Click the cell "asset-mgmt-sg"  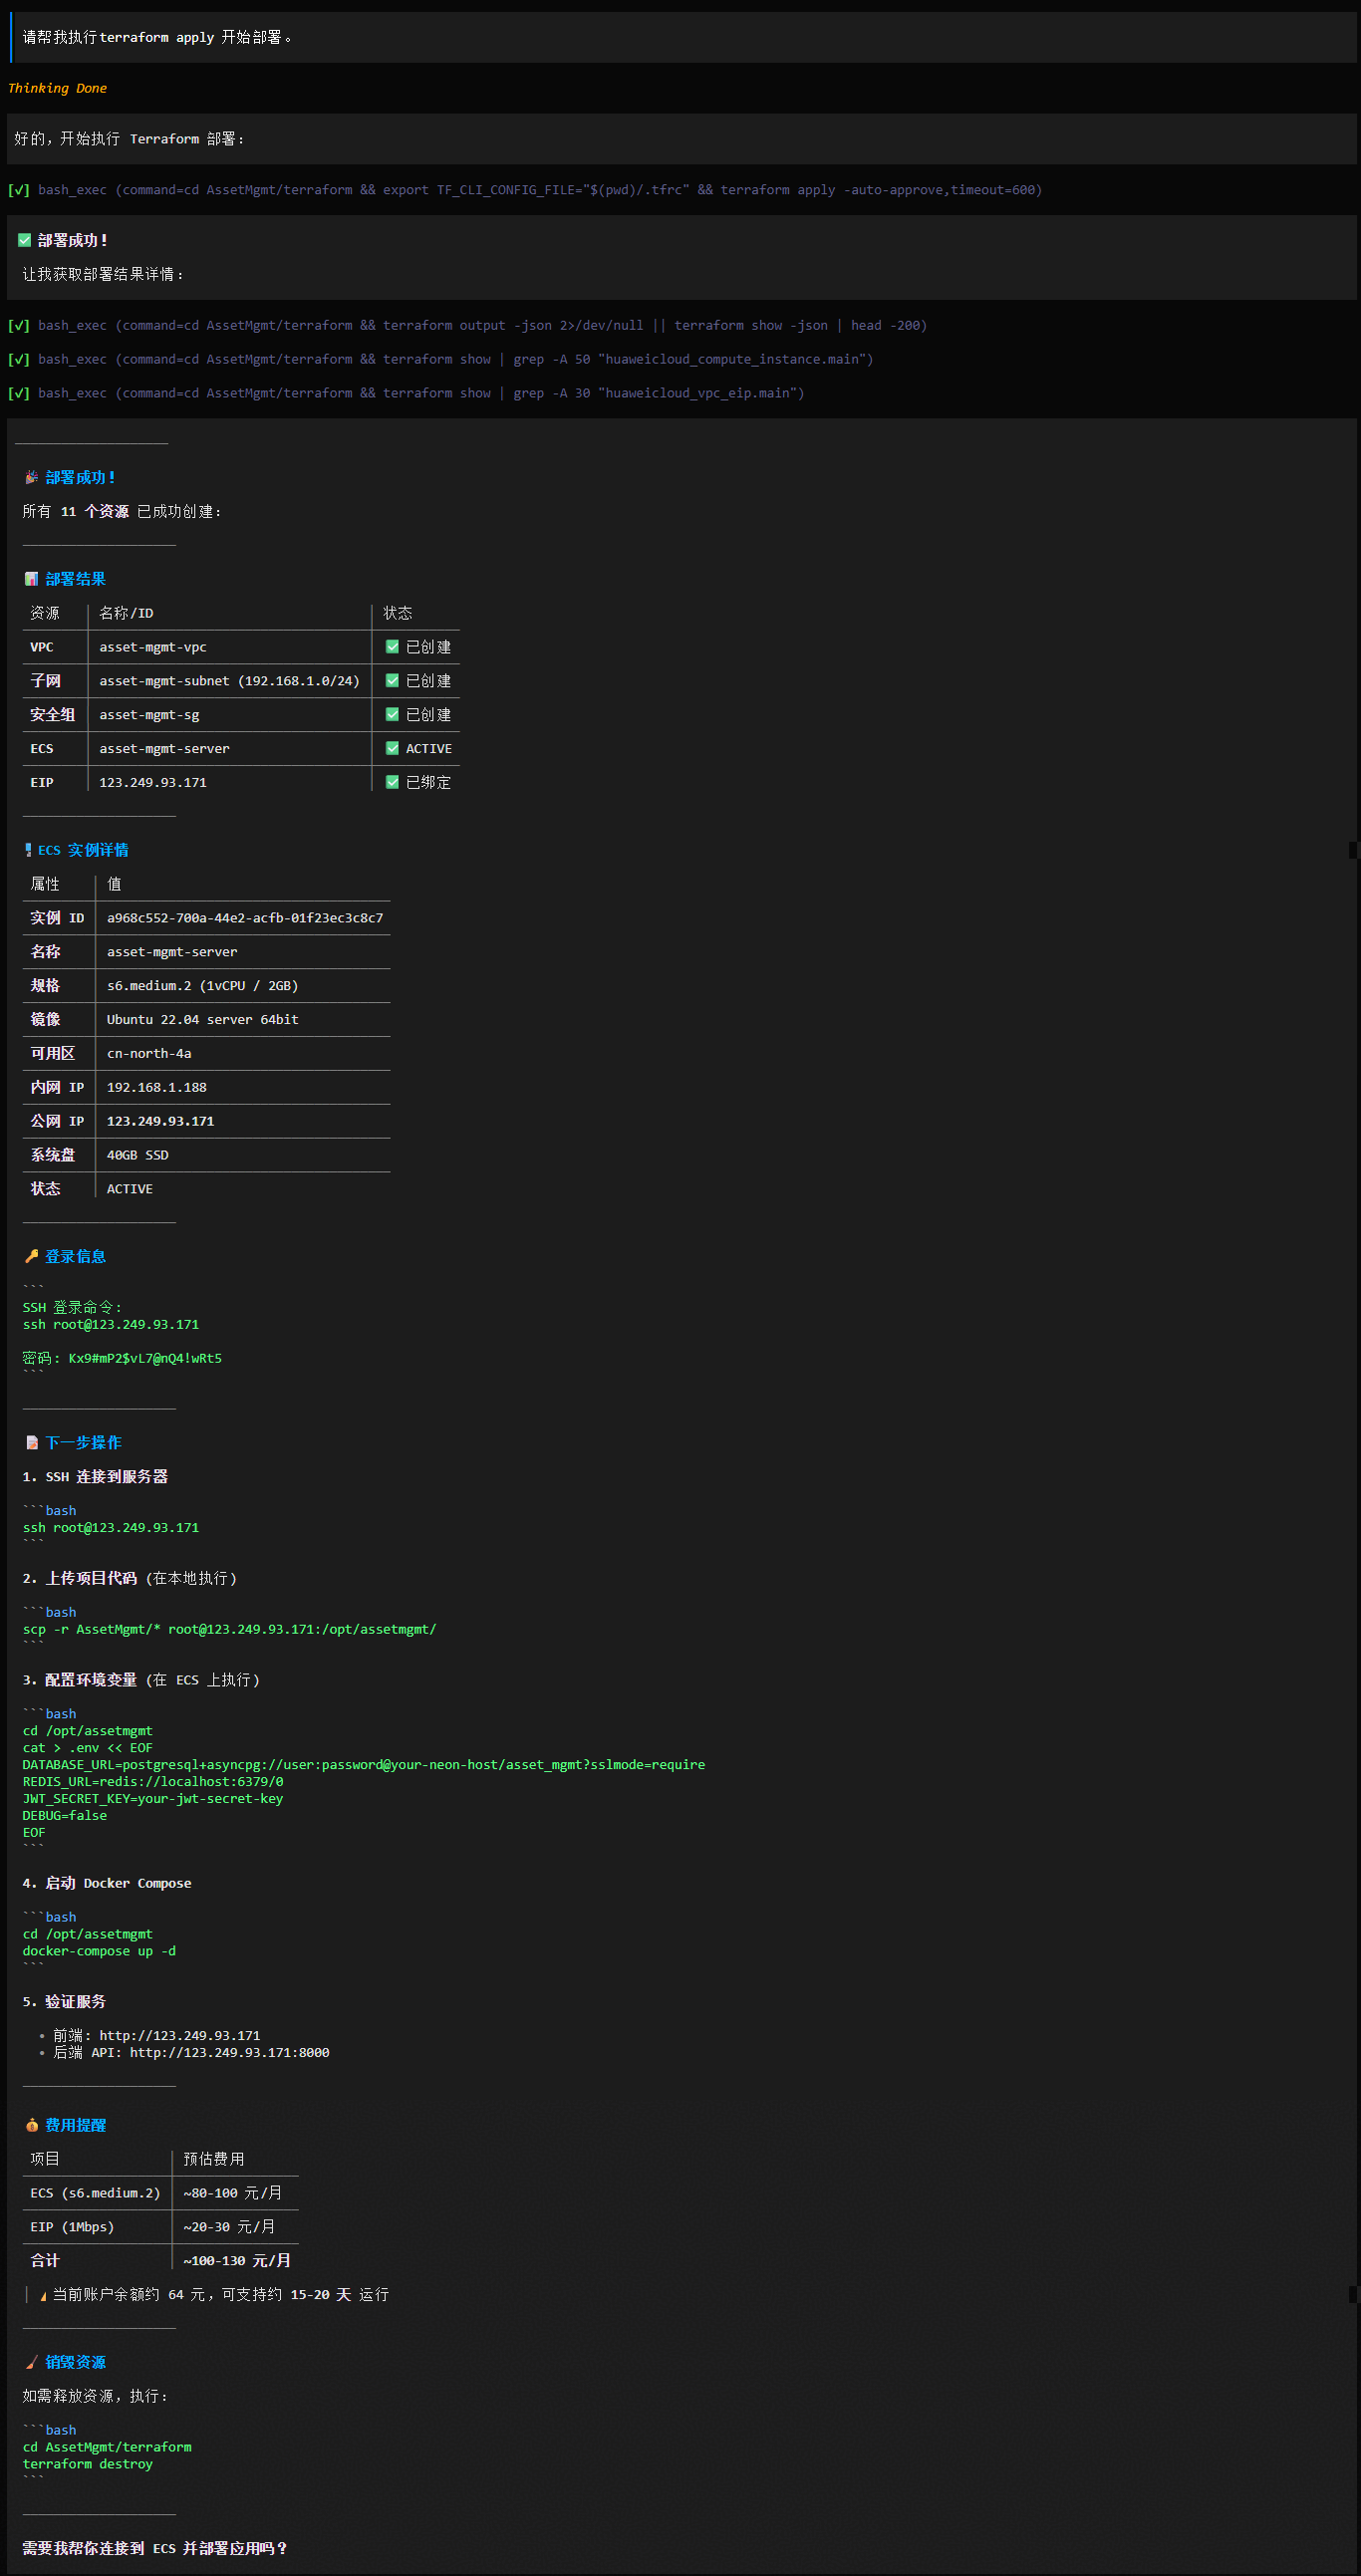point(149,715)
